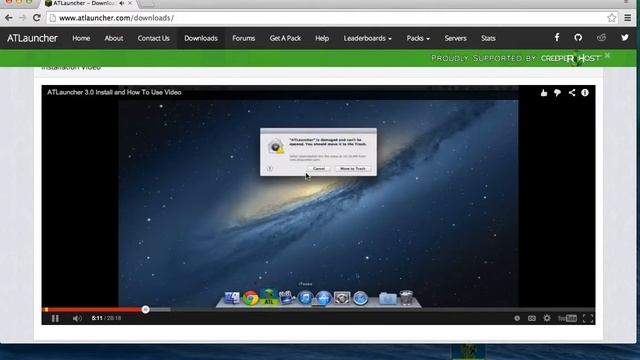Mute the tab via the speaker icon

[x=122, y=3]
